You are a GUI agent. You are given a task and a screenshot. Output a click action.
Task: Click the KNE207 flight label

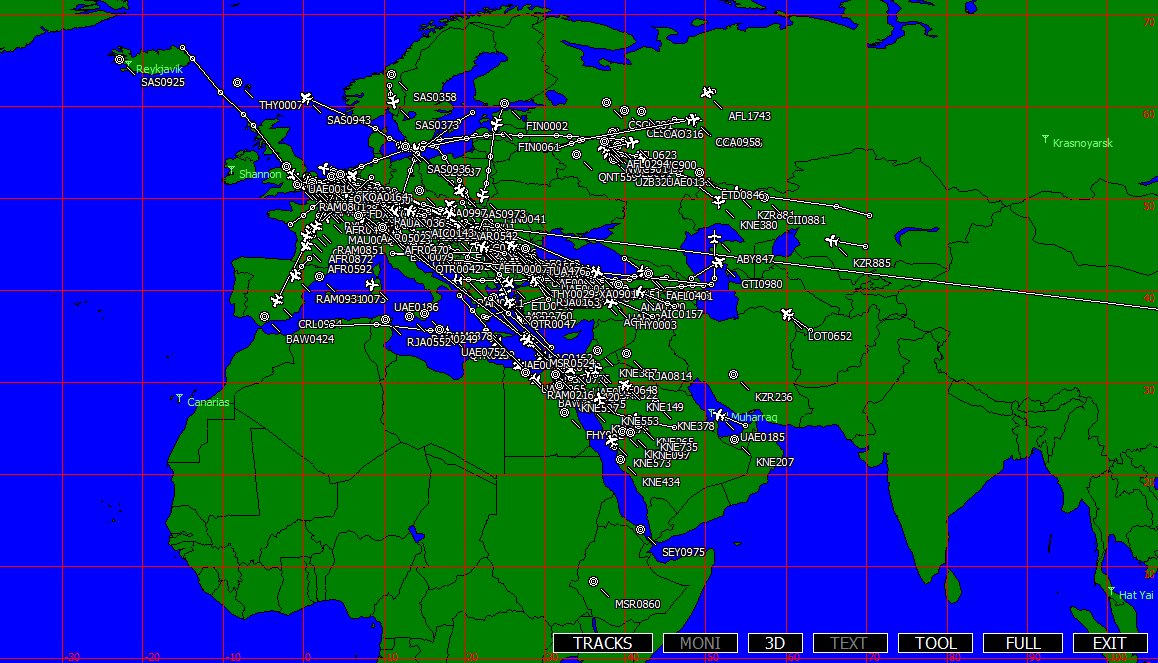775,462
